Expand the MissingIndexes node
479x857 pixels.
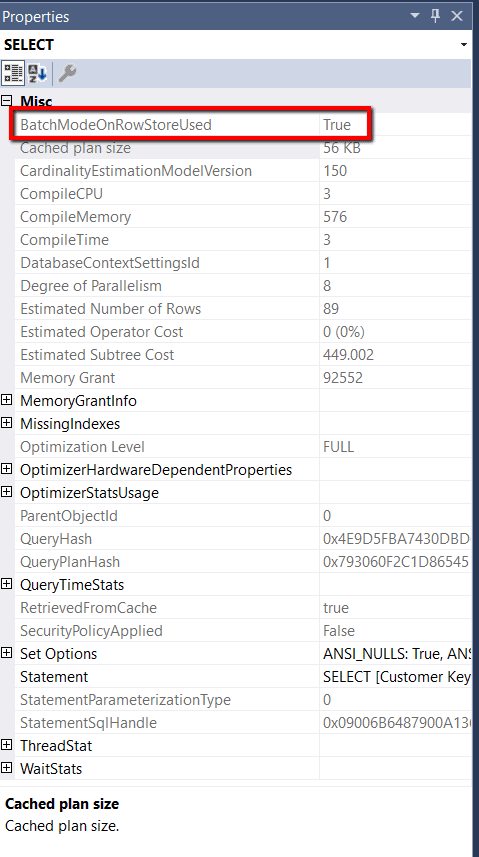pyautogui.click(x=7, y=423)
